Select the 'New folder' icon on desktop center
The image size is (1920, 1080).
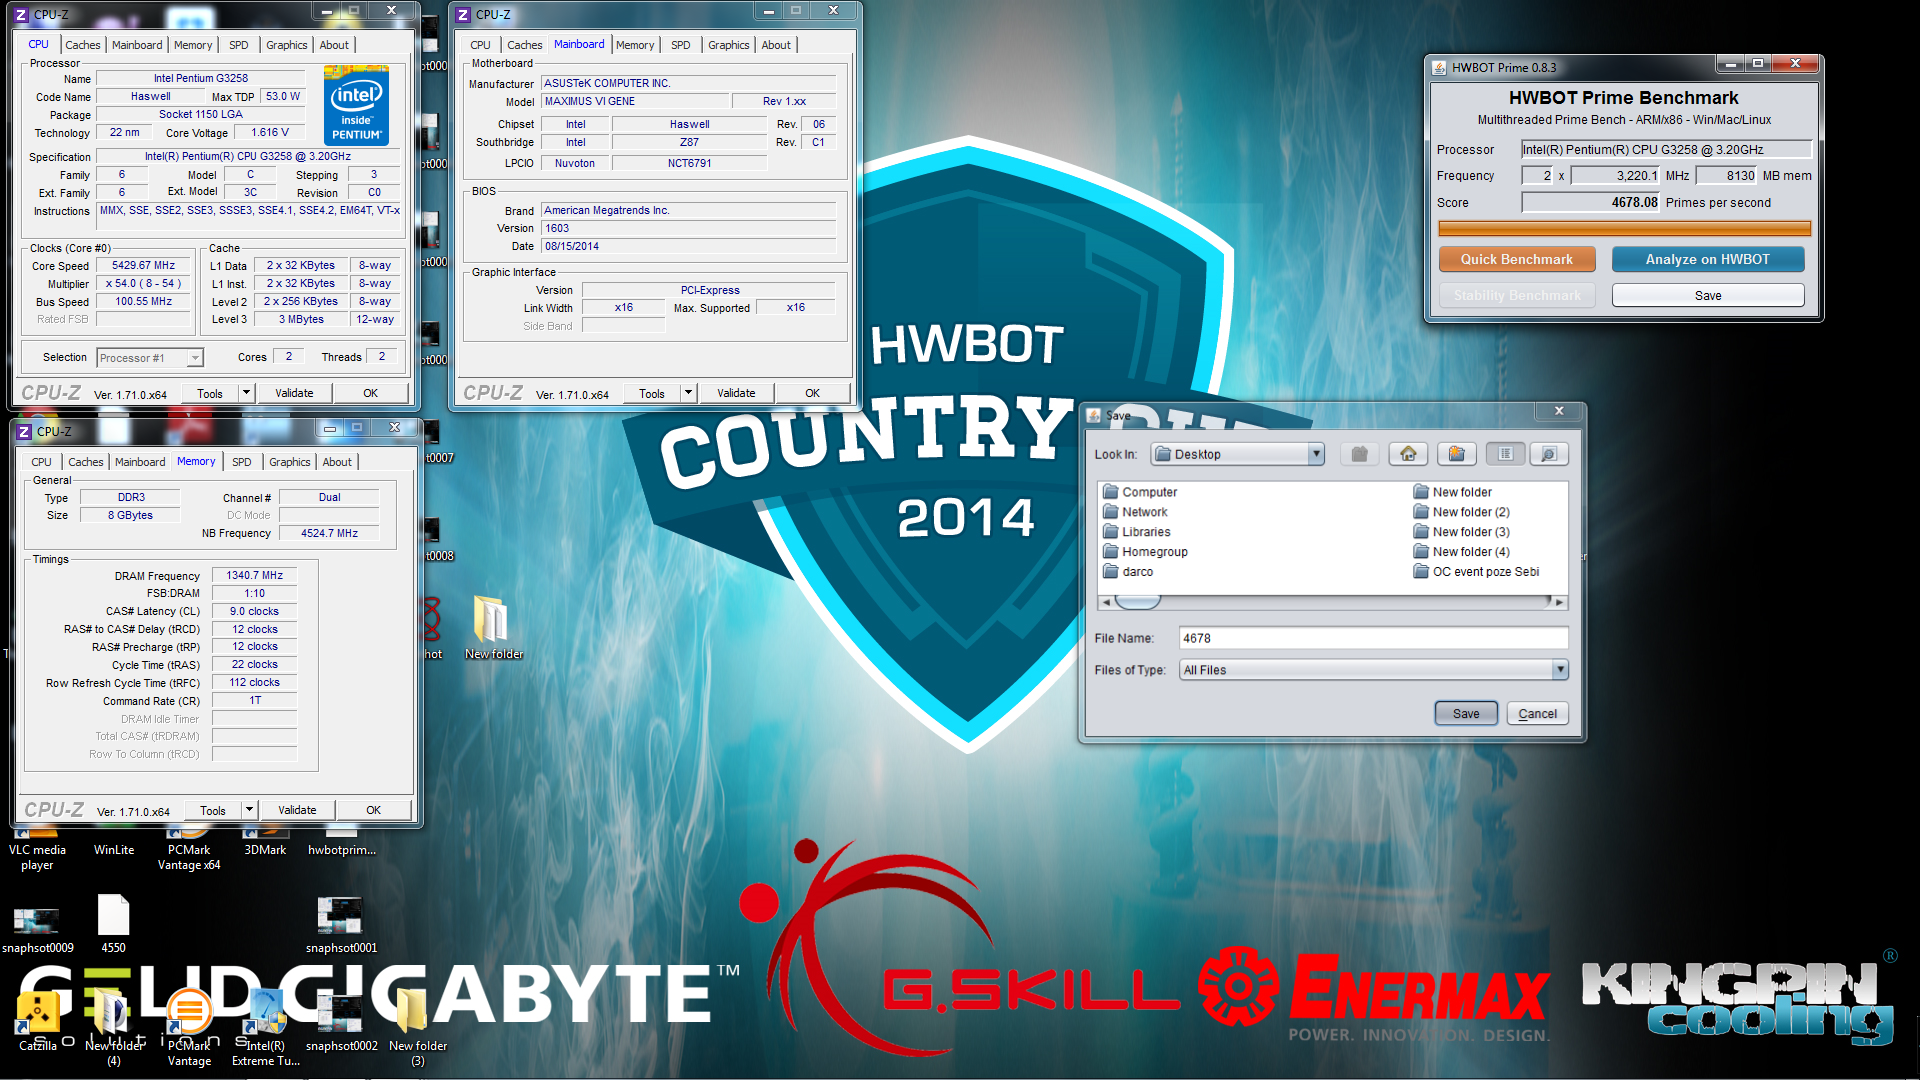tap(493, 628)
